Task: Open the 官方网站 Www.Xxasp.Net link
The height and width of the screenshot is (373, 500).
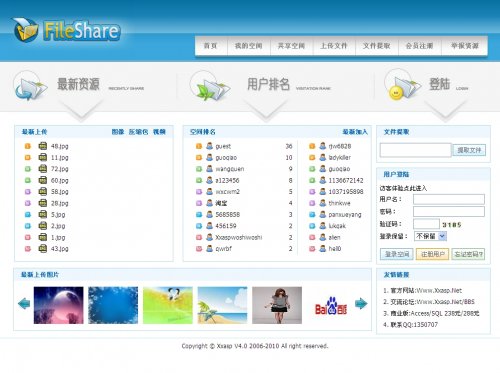Action: [x=426, y=290]
